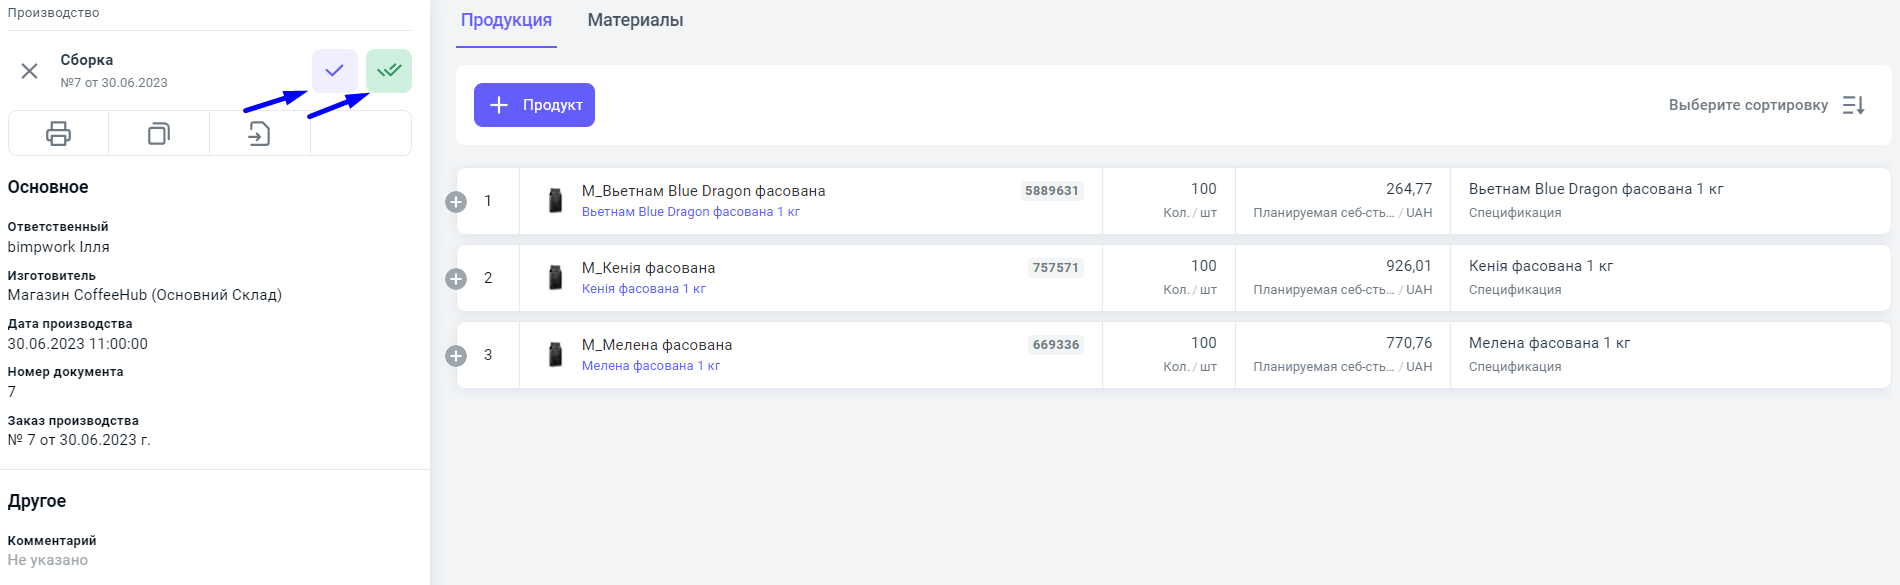This screenshot has height=585, width=1900.
Task: Click the export document icon
Action: click(x=259, y=133)
